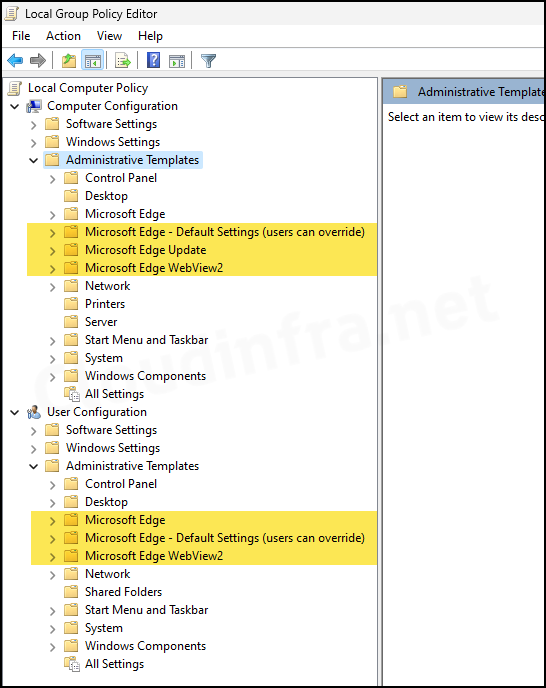This screenshot has height=688, width=546.
Task: Select the Server tree item
Action: (101, 322)
